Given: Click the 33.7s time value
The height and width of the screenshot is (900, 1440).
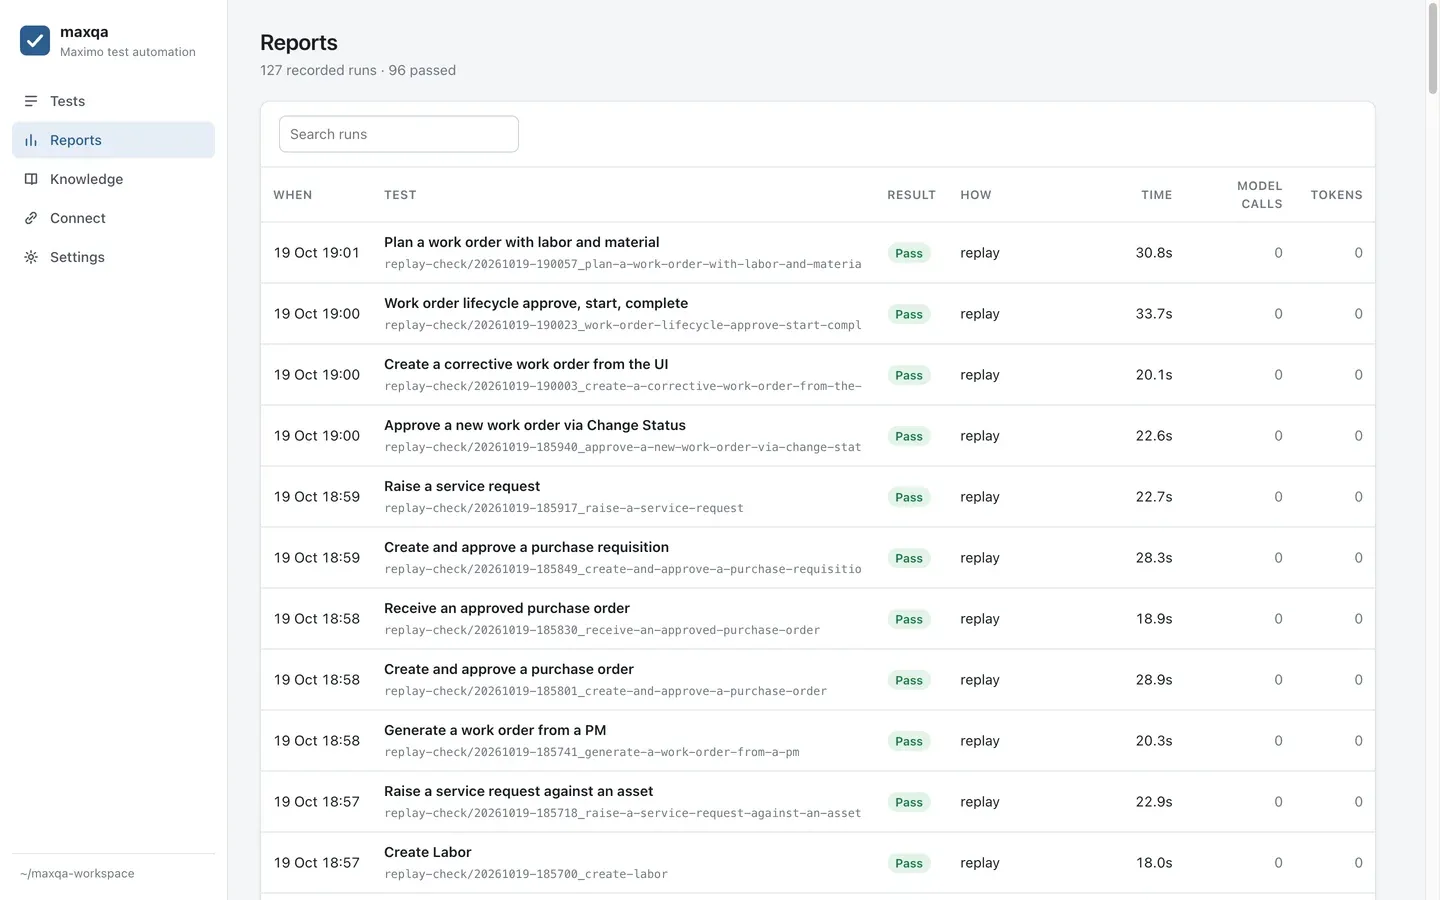Looking at the screenshot, I should point(1154,314).
